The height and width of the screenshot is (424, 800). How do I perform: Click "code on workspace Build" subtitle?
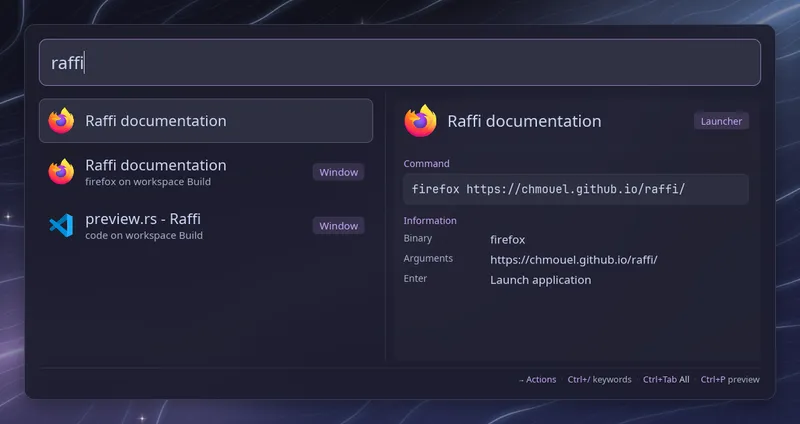click(x=144, y=235)
